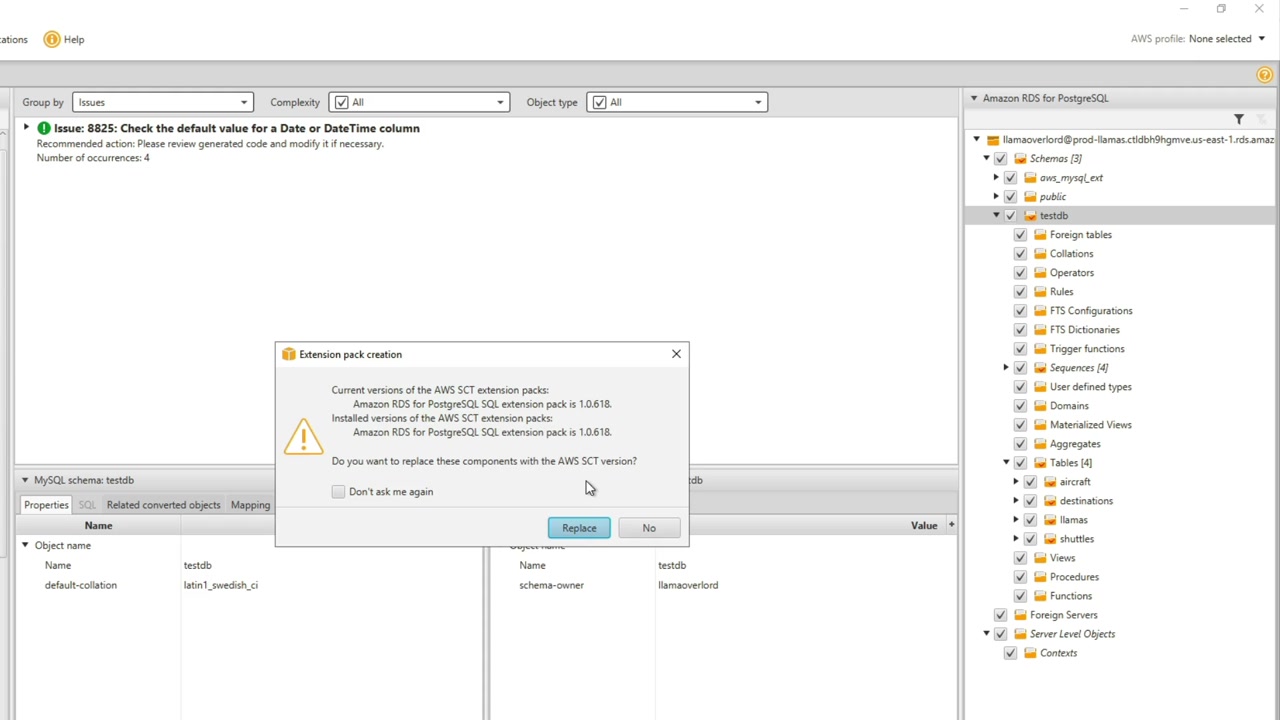Click the Replace button
1280x720 pixels.
[579, 528]
